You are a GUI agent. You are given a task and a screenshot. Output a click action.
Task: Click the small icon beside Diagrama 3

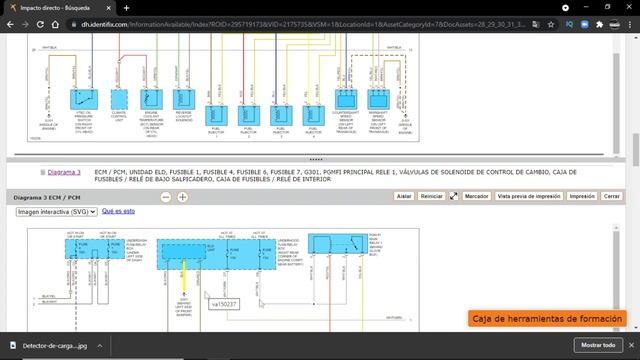point(42,172)
